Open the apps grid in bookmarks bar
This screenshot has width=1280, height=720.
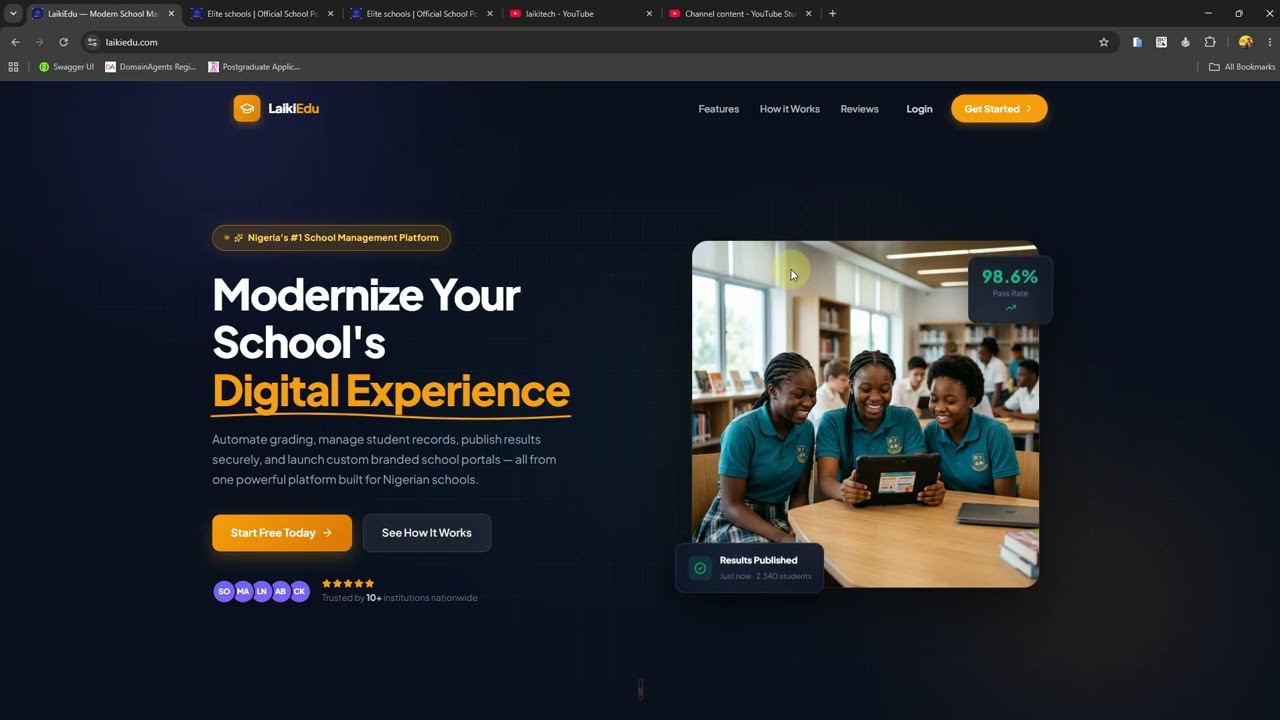point(13,67)
